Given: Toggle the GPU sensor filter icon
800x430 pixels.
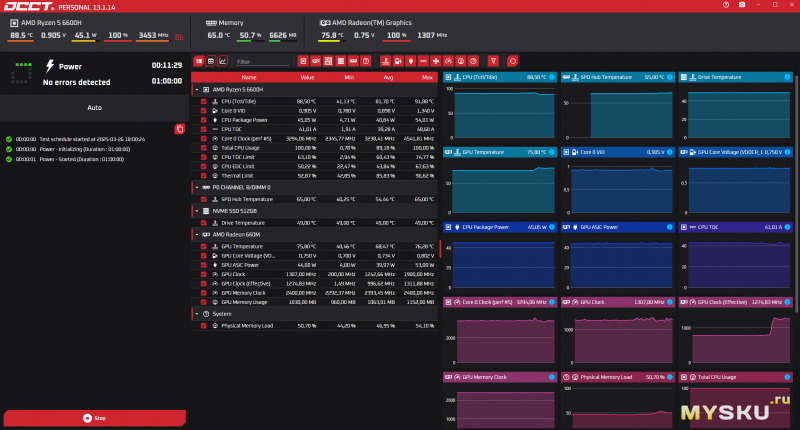Looking at the screenshot, I should tap(316, 61).
